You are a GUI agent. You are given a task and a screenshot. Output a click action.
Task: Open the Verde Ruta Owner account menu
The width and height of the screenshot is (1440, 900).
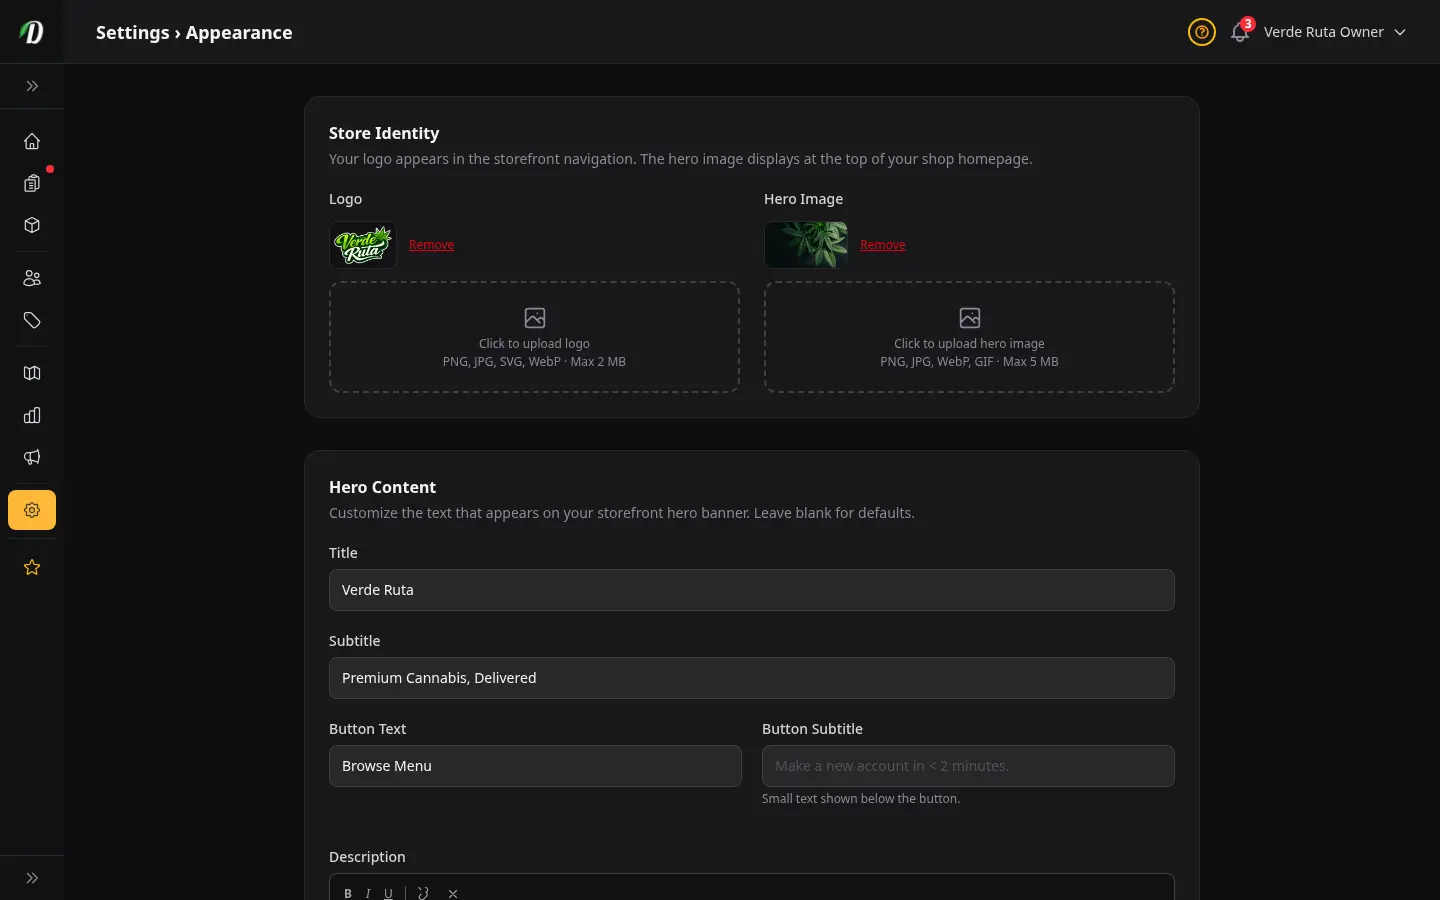(1335, 32)
